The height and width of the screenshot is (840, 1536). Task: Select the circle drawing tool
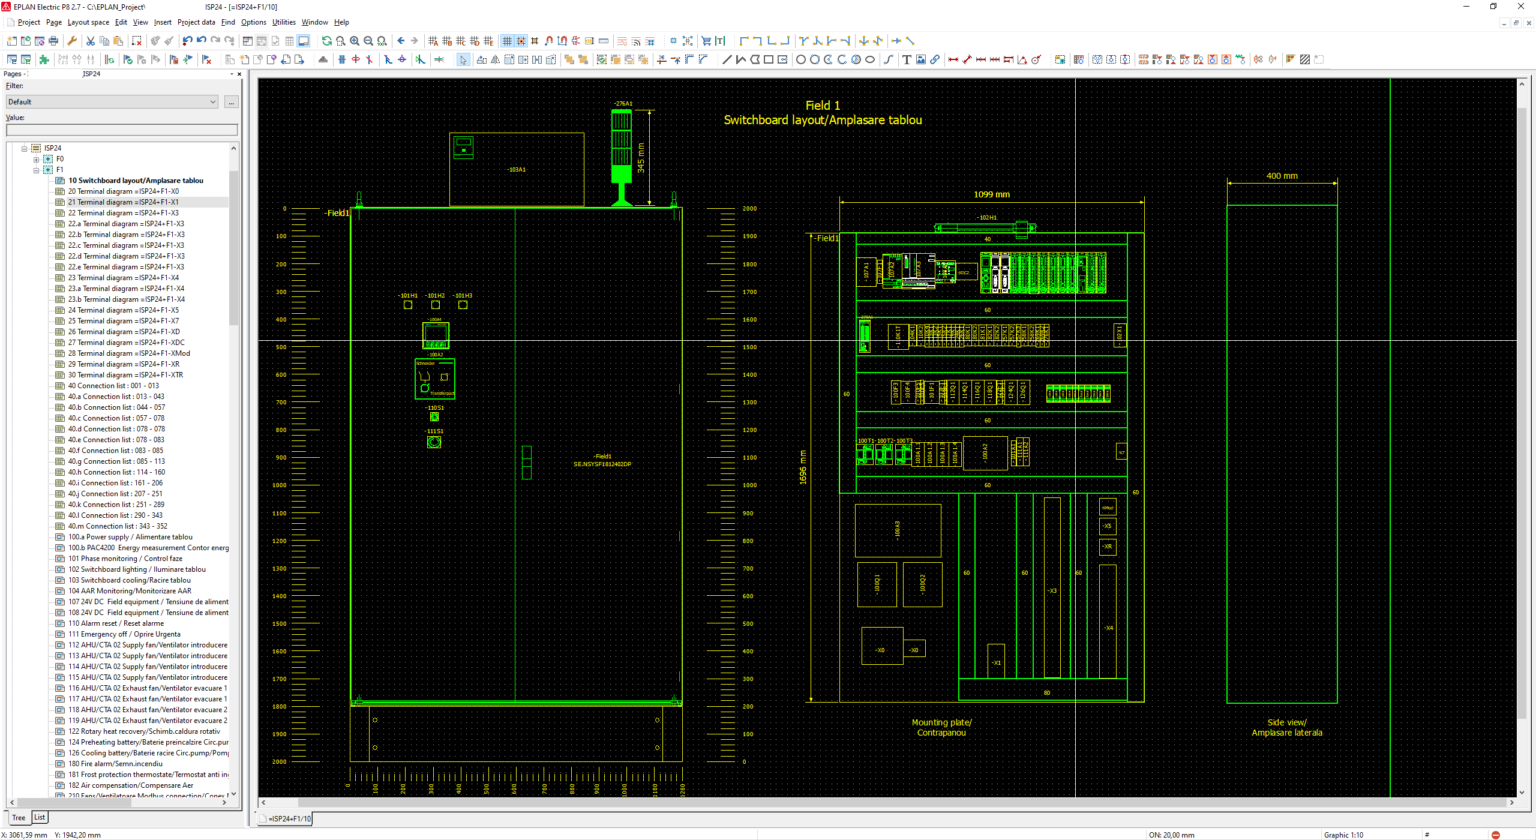pyautogui.click(x=800, y=59)
